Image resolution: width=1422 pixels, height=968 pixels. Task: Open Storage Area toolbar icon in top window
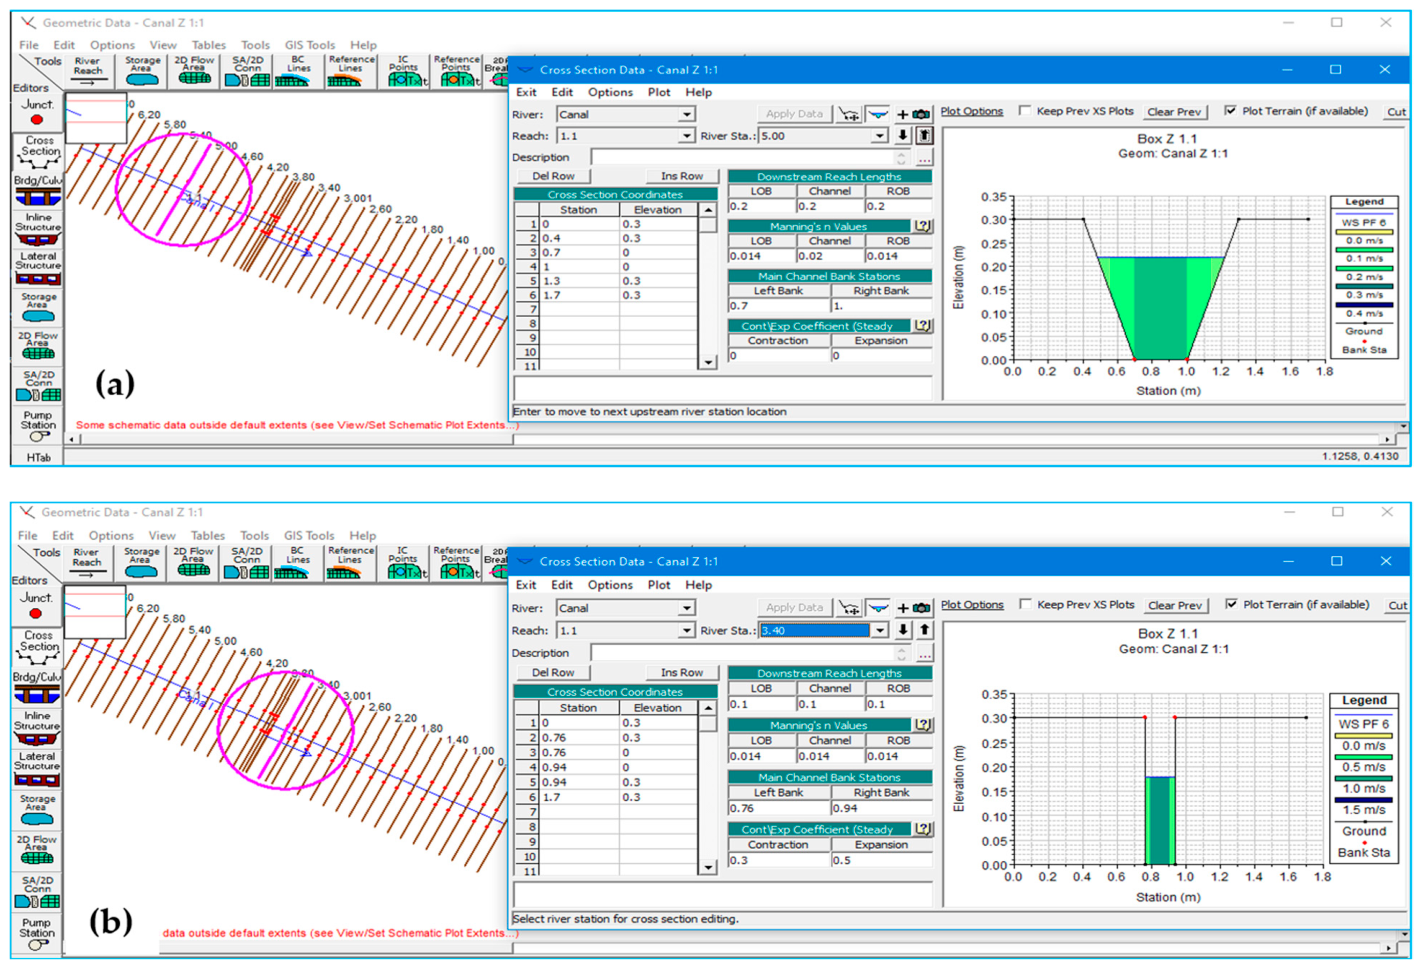[x=142, y=71]
